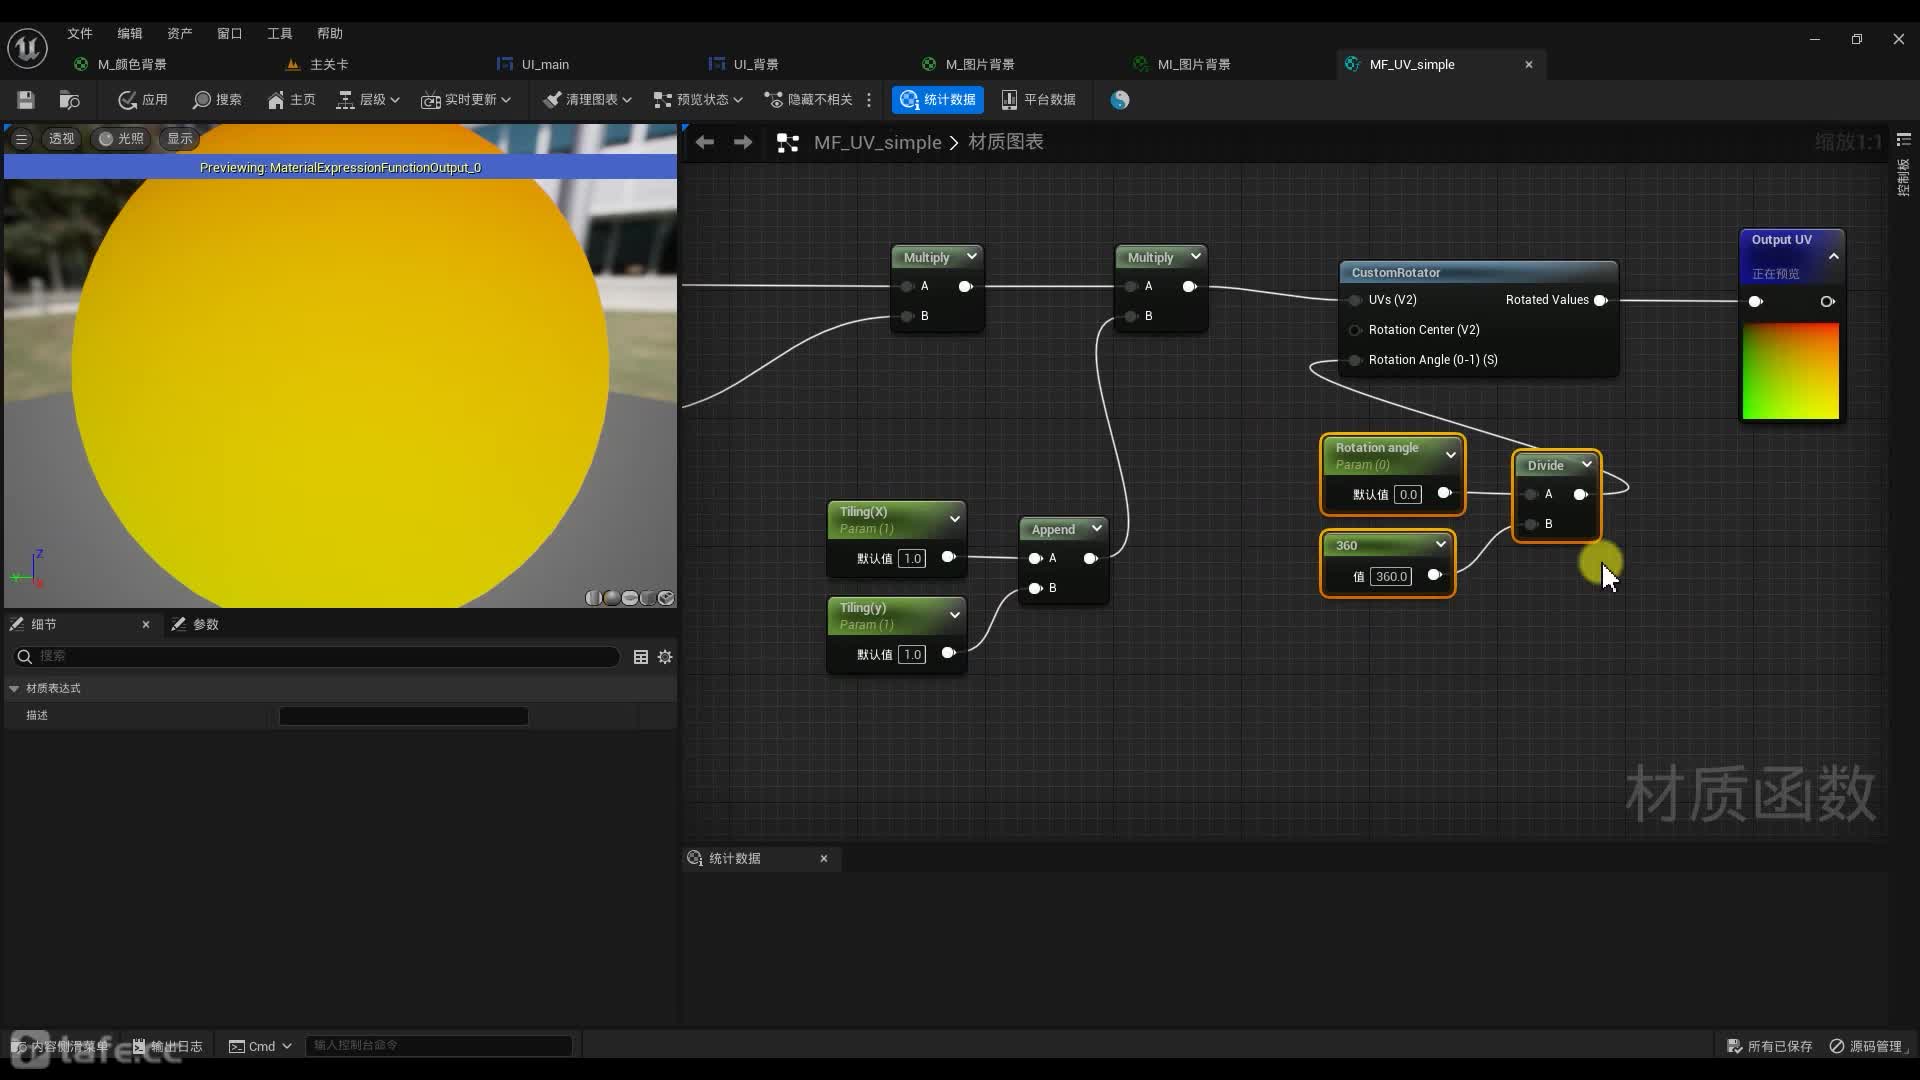The image size is (1920, 1080).
Task: Collapse the Append node chevron
Action: (x=1097, y=529)
